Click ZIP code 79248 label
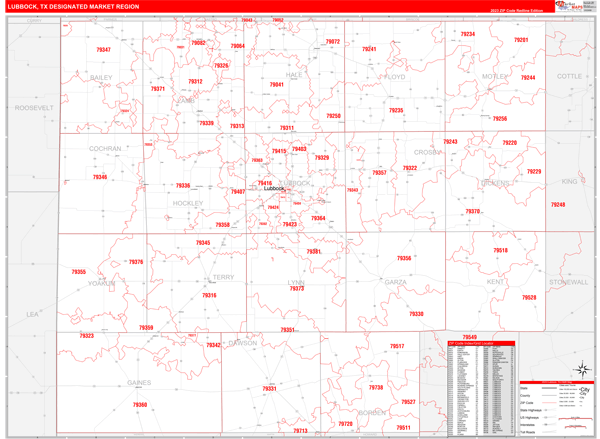This screenshot has height=439, width=600. point(558,205)
